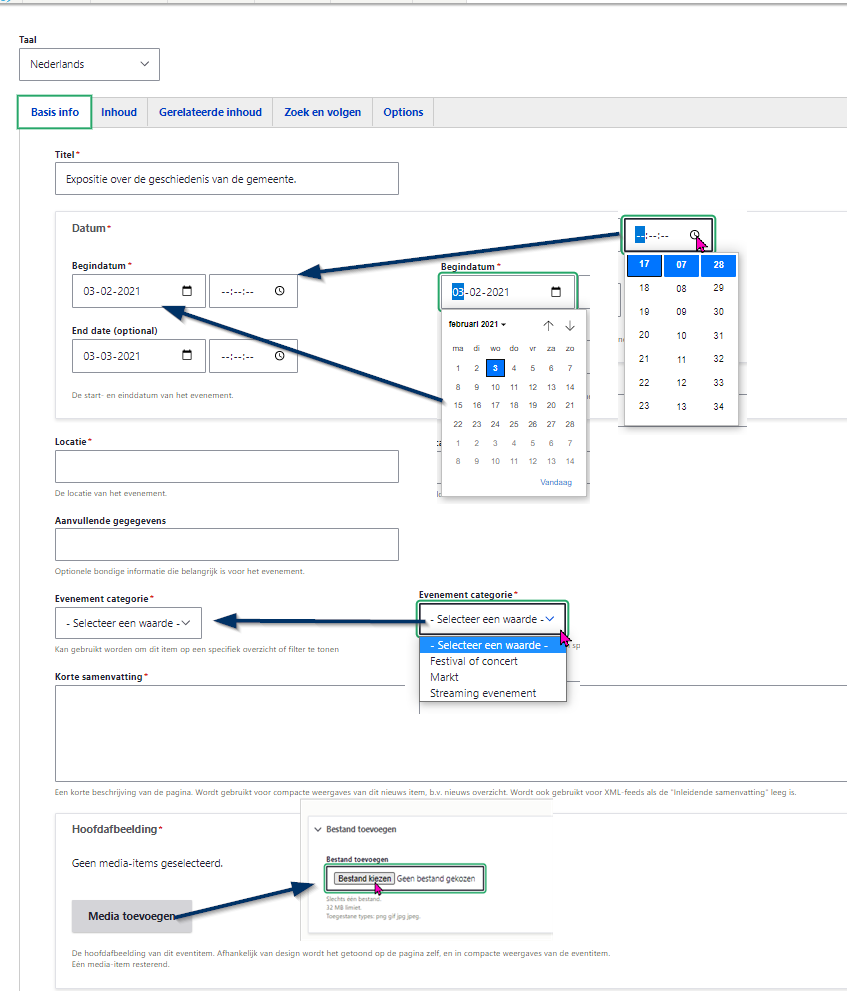Expand the februari 2021 month selector
This screenshot has width=847, height=991.
point(477,325)
